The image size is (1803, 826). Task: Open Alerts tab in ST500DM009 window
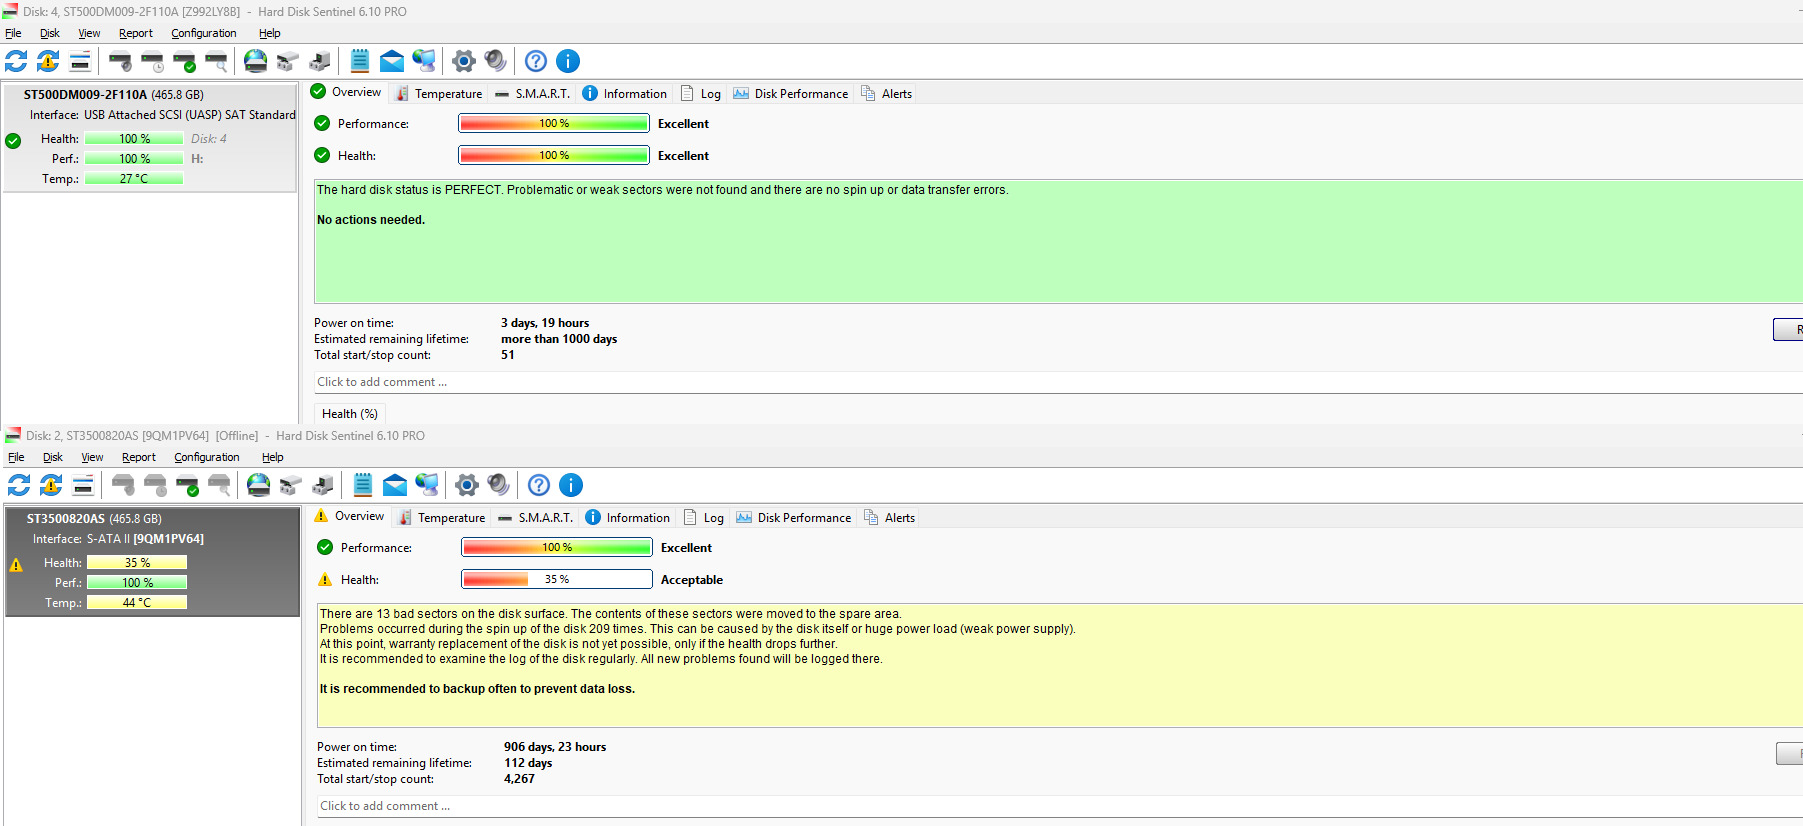click(x=886, y=93)
